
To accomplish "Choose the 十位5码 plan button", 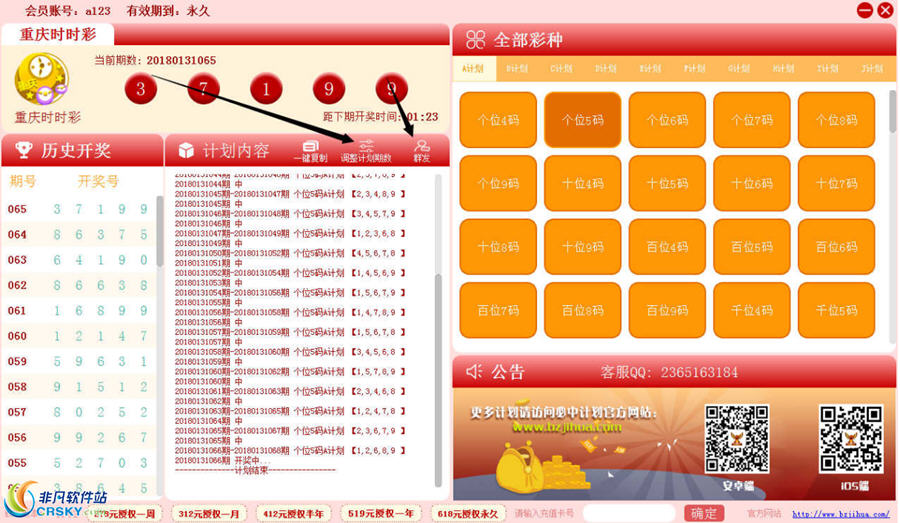I will (667, 183).
